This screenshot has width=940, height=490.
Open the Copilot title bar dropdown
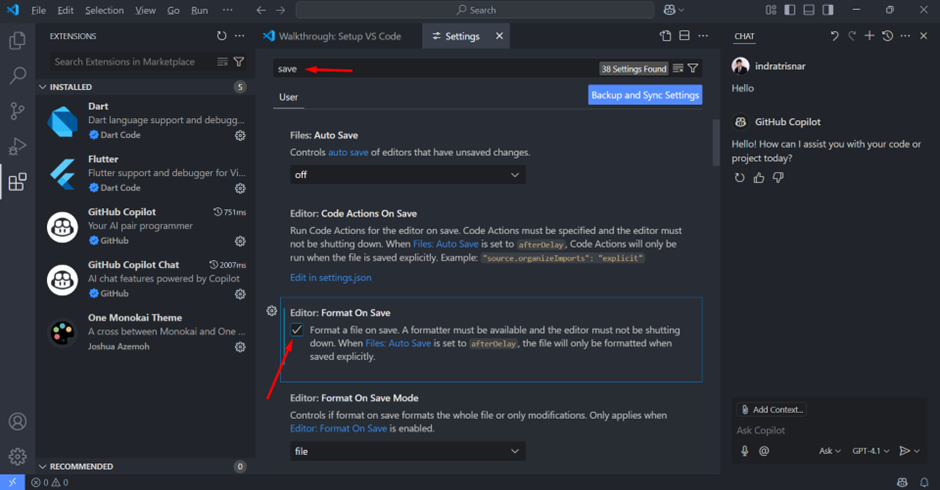coord(673,10)
